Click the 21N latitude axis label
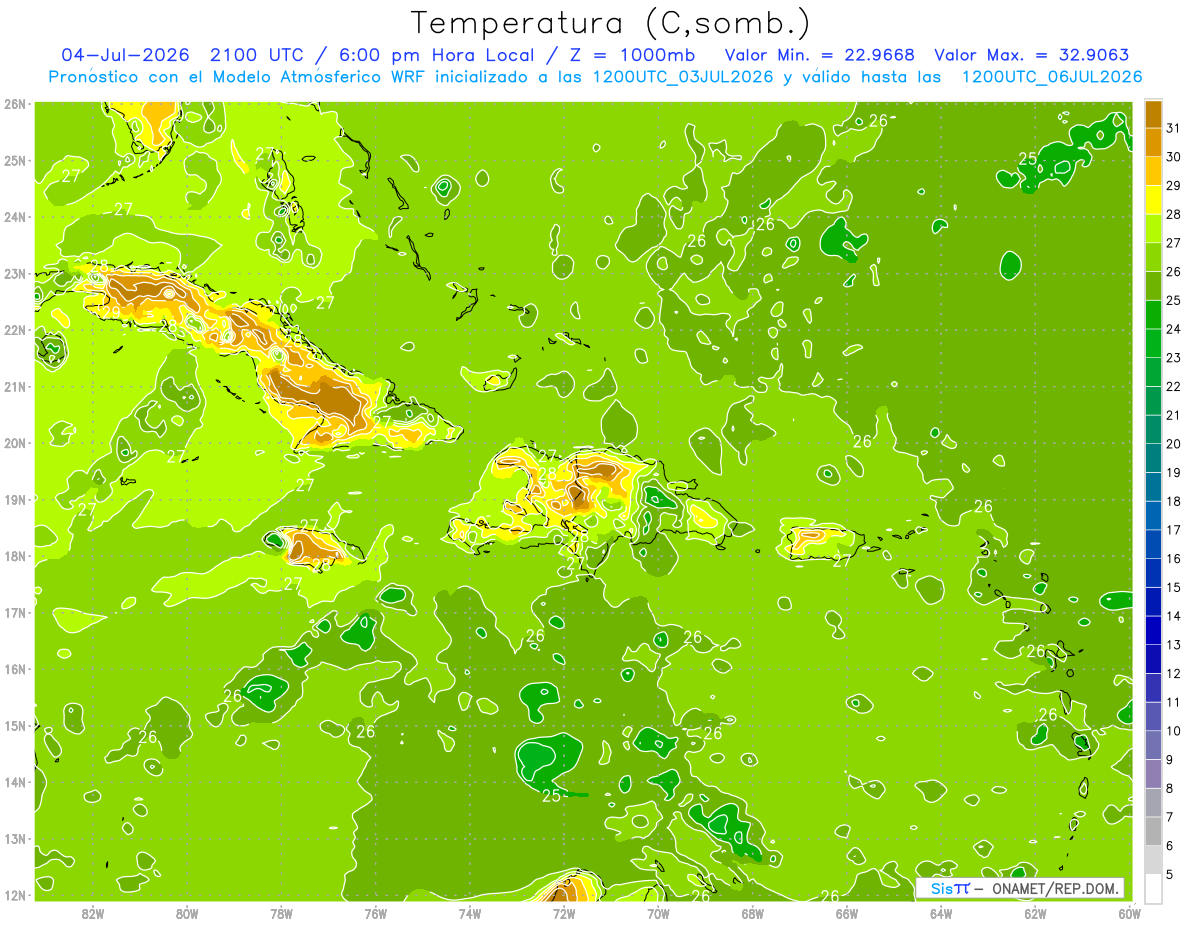The image size is (1200, 927). (14, 386)
